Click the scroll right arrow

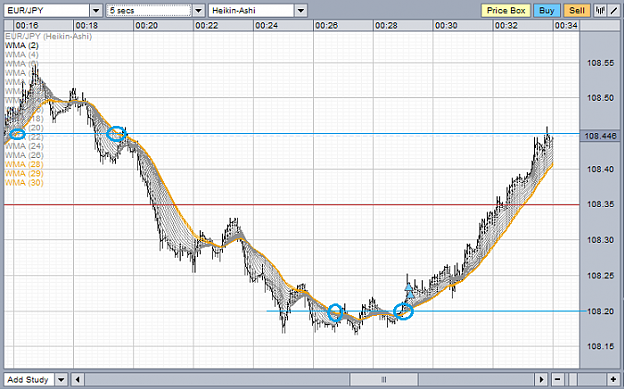(x=541, y=379)
